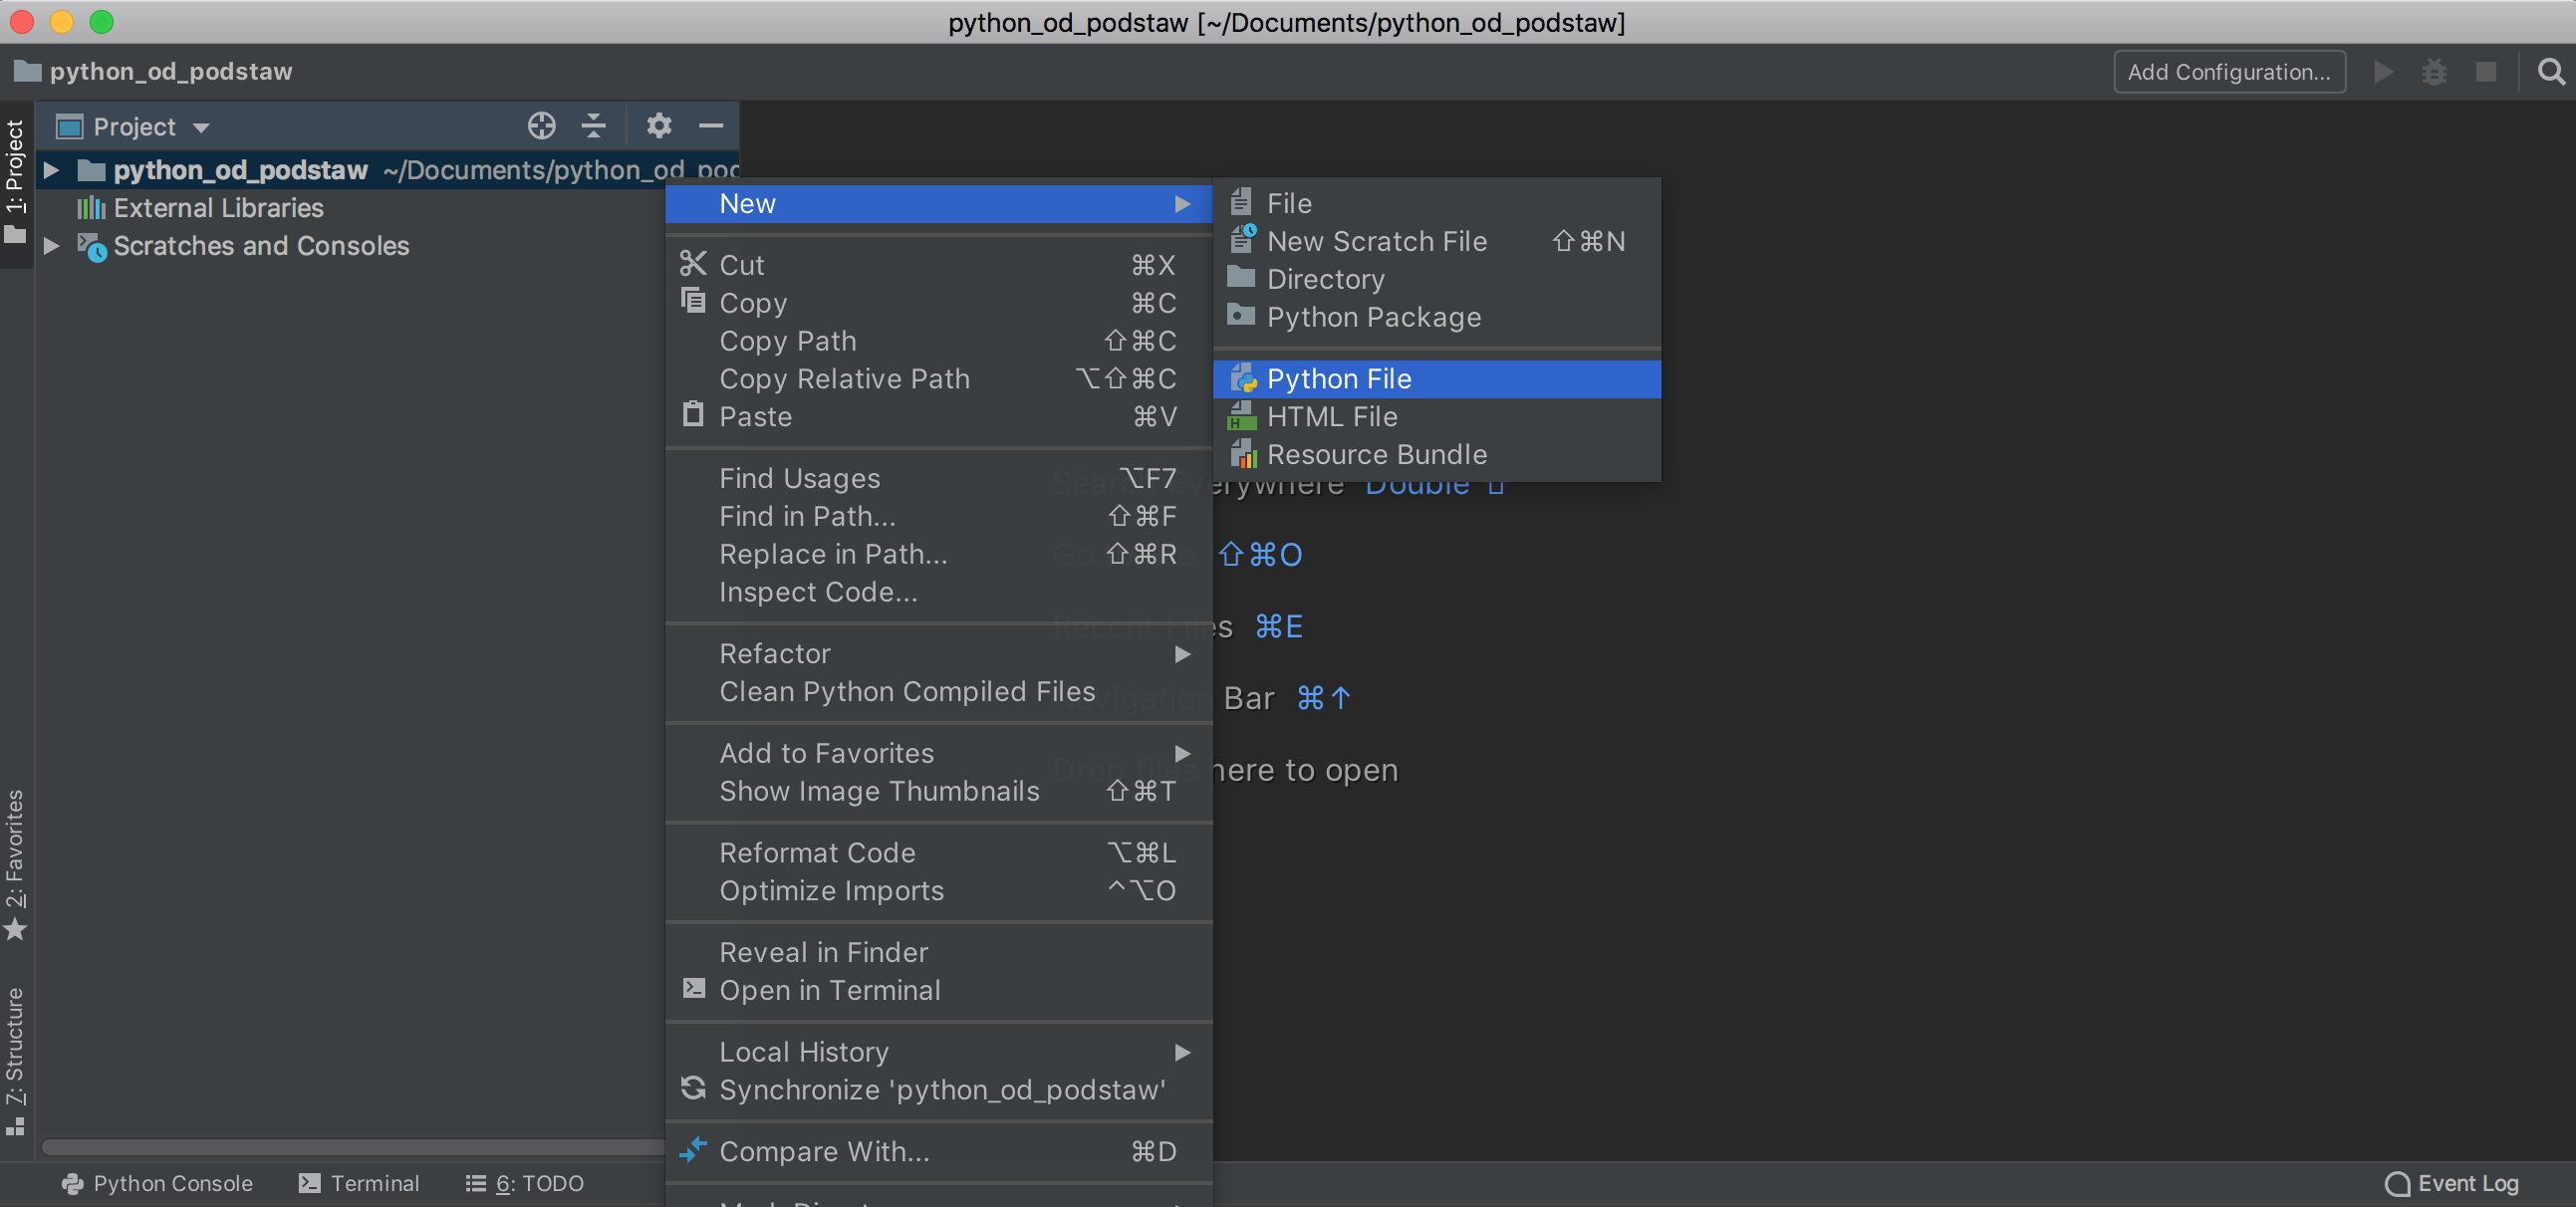Screen dimensions: 2576x1207
Task: Open Search Everywhere magnifier icon
Action: 2550,72
